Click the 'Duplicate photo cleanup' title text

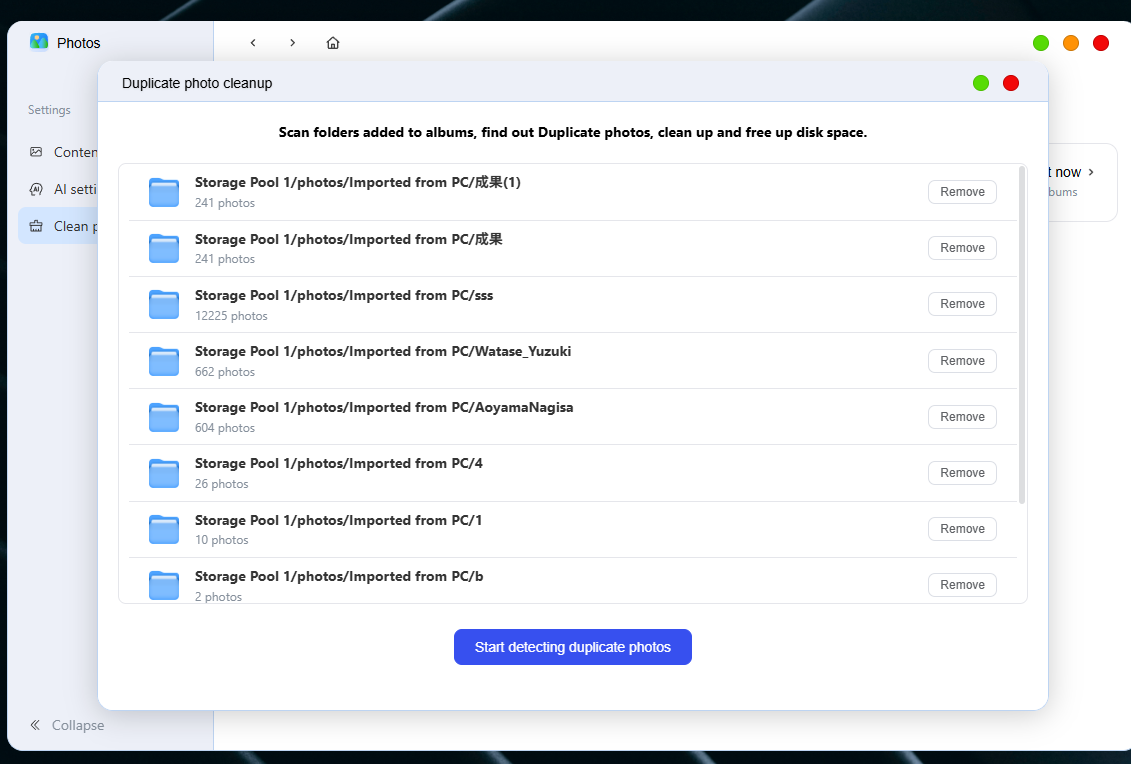(x=197, y=83)
